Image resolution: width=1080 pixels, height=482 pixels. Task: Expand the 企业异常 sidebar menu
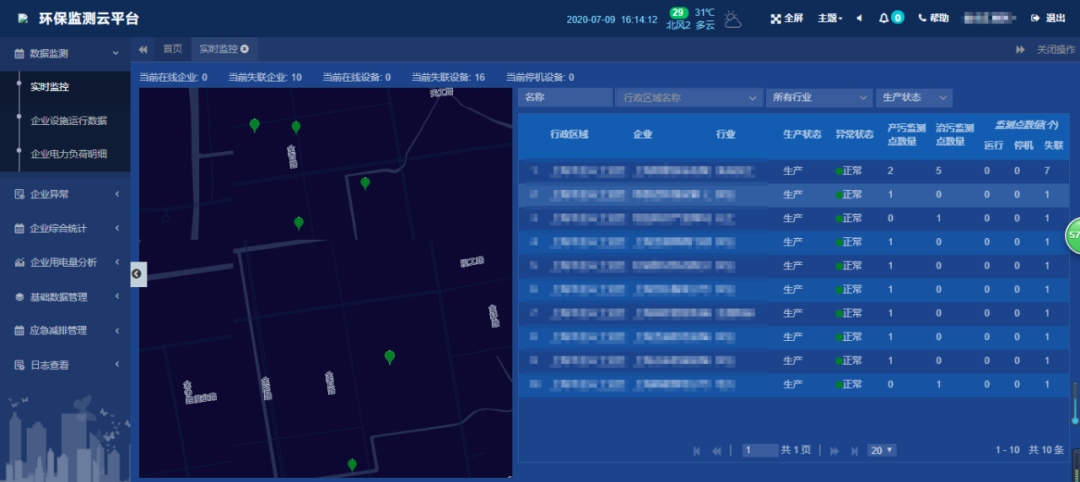(65, 194)
